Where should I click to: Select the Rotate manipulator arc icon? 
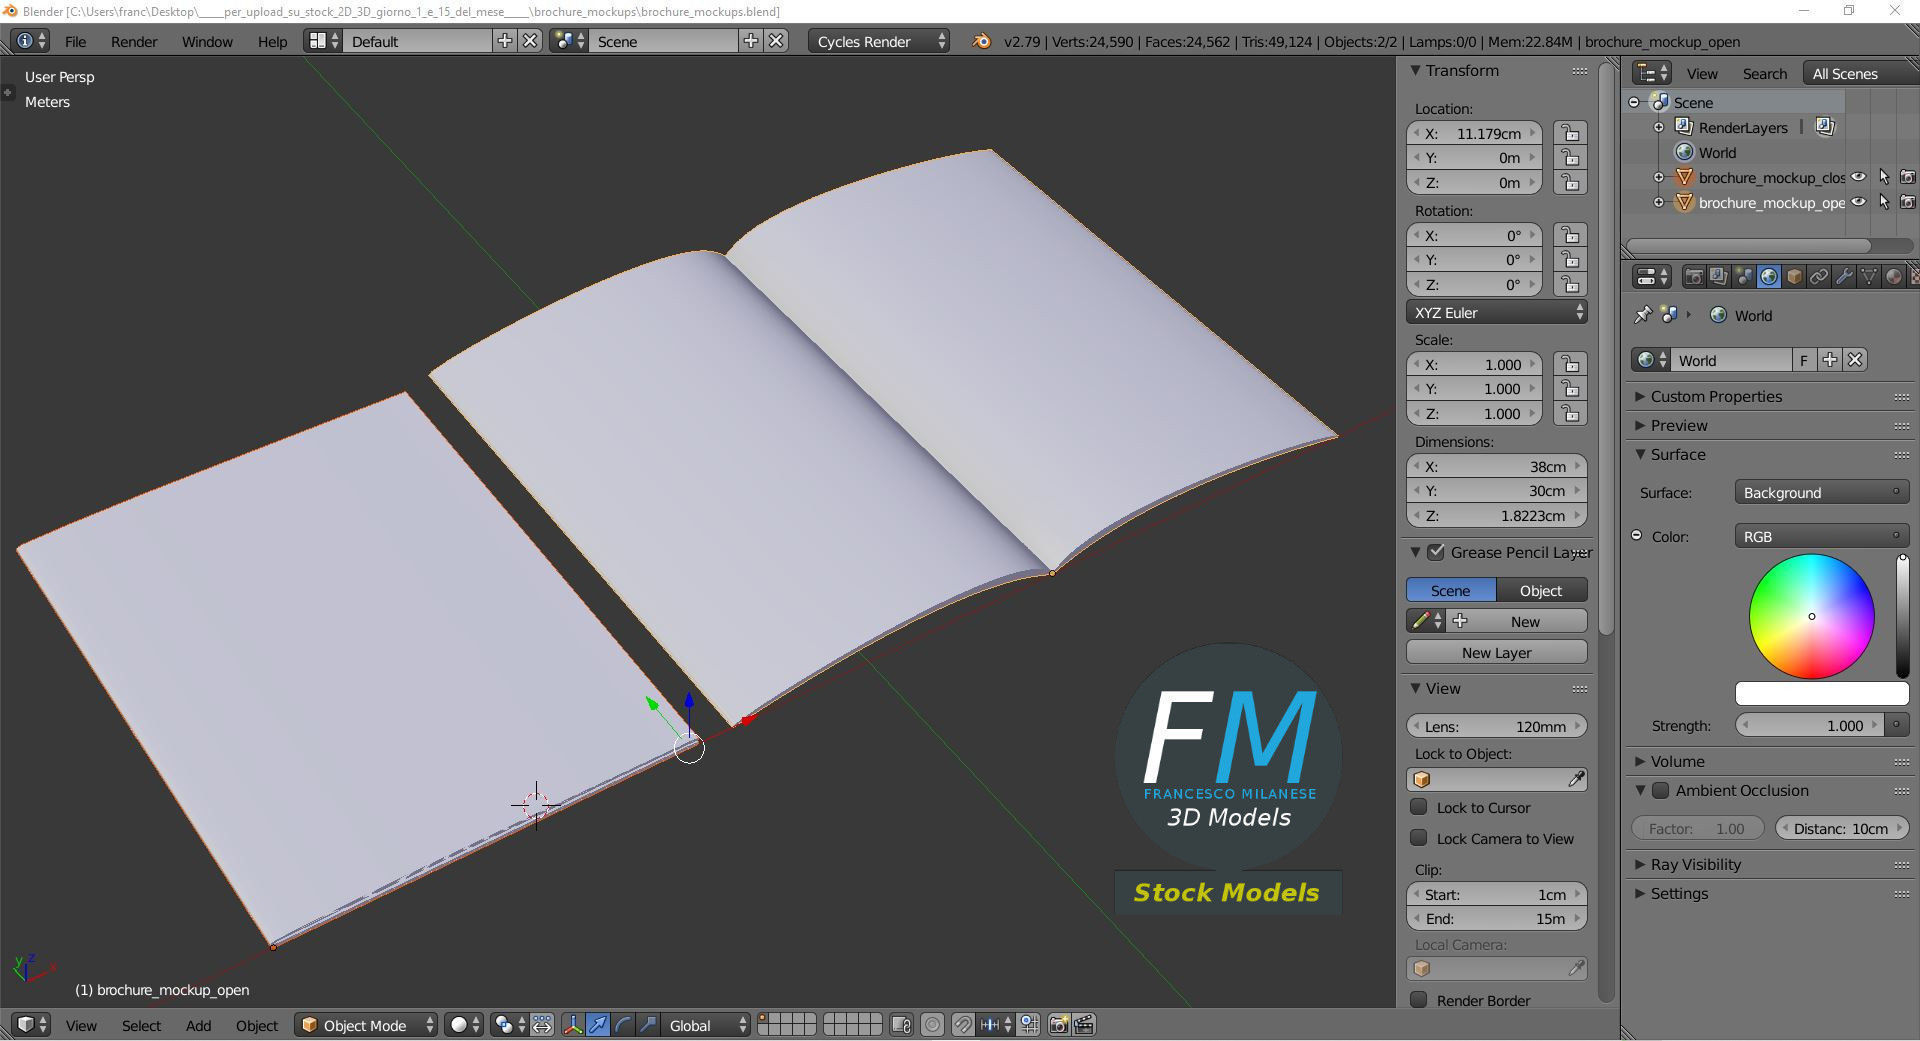(x=623, y=1025)
